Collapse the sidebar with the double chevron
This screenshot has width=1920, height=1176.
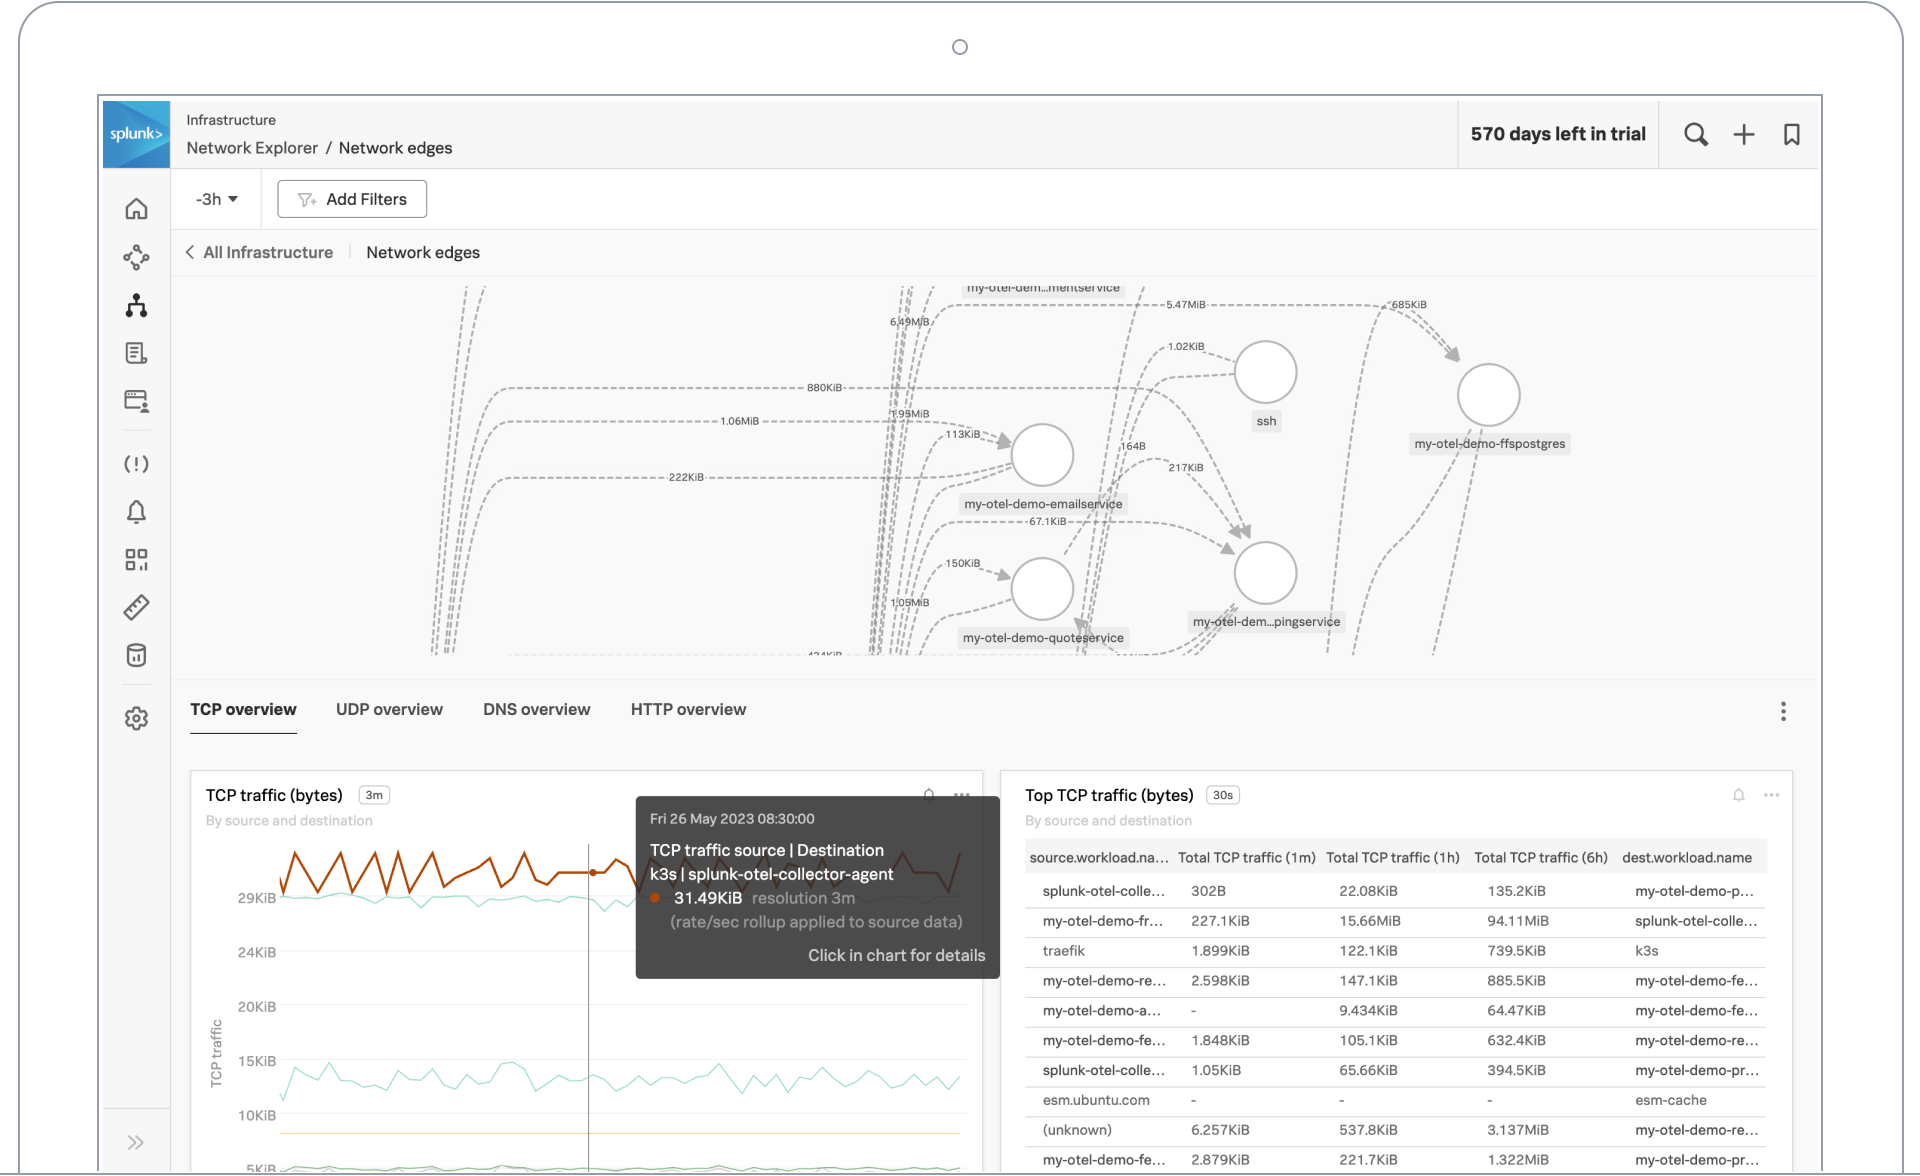coord(136,1141)
